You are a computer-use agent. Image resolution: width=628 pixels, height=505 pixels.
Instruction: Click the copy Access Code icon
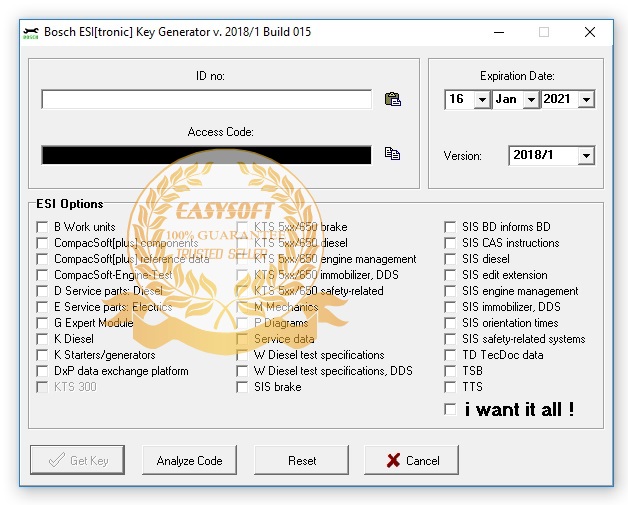point(392,153)
